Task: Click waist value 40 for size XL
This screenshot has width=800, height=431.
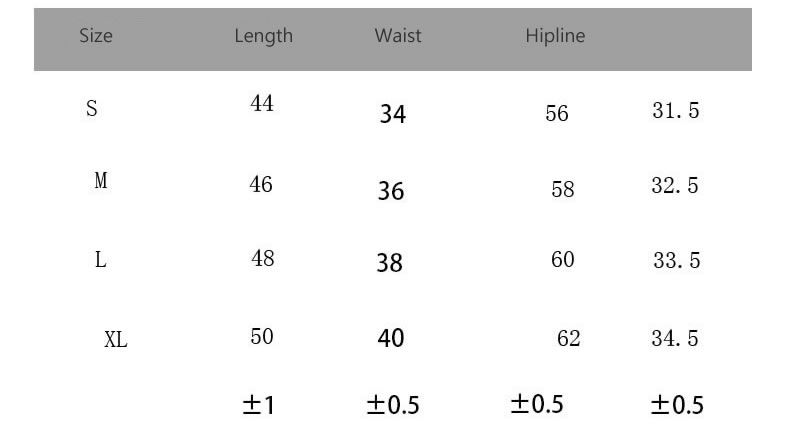Action: coord(391,339)
